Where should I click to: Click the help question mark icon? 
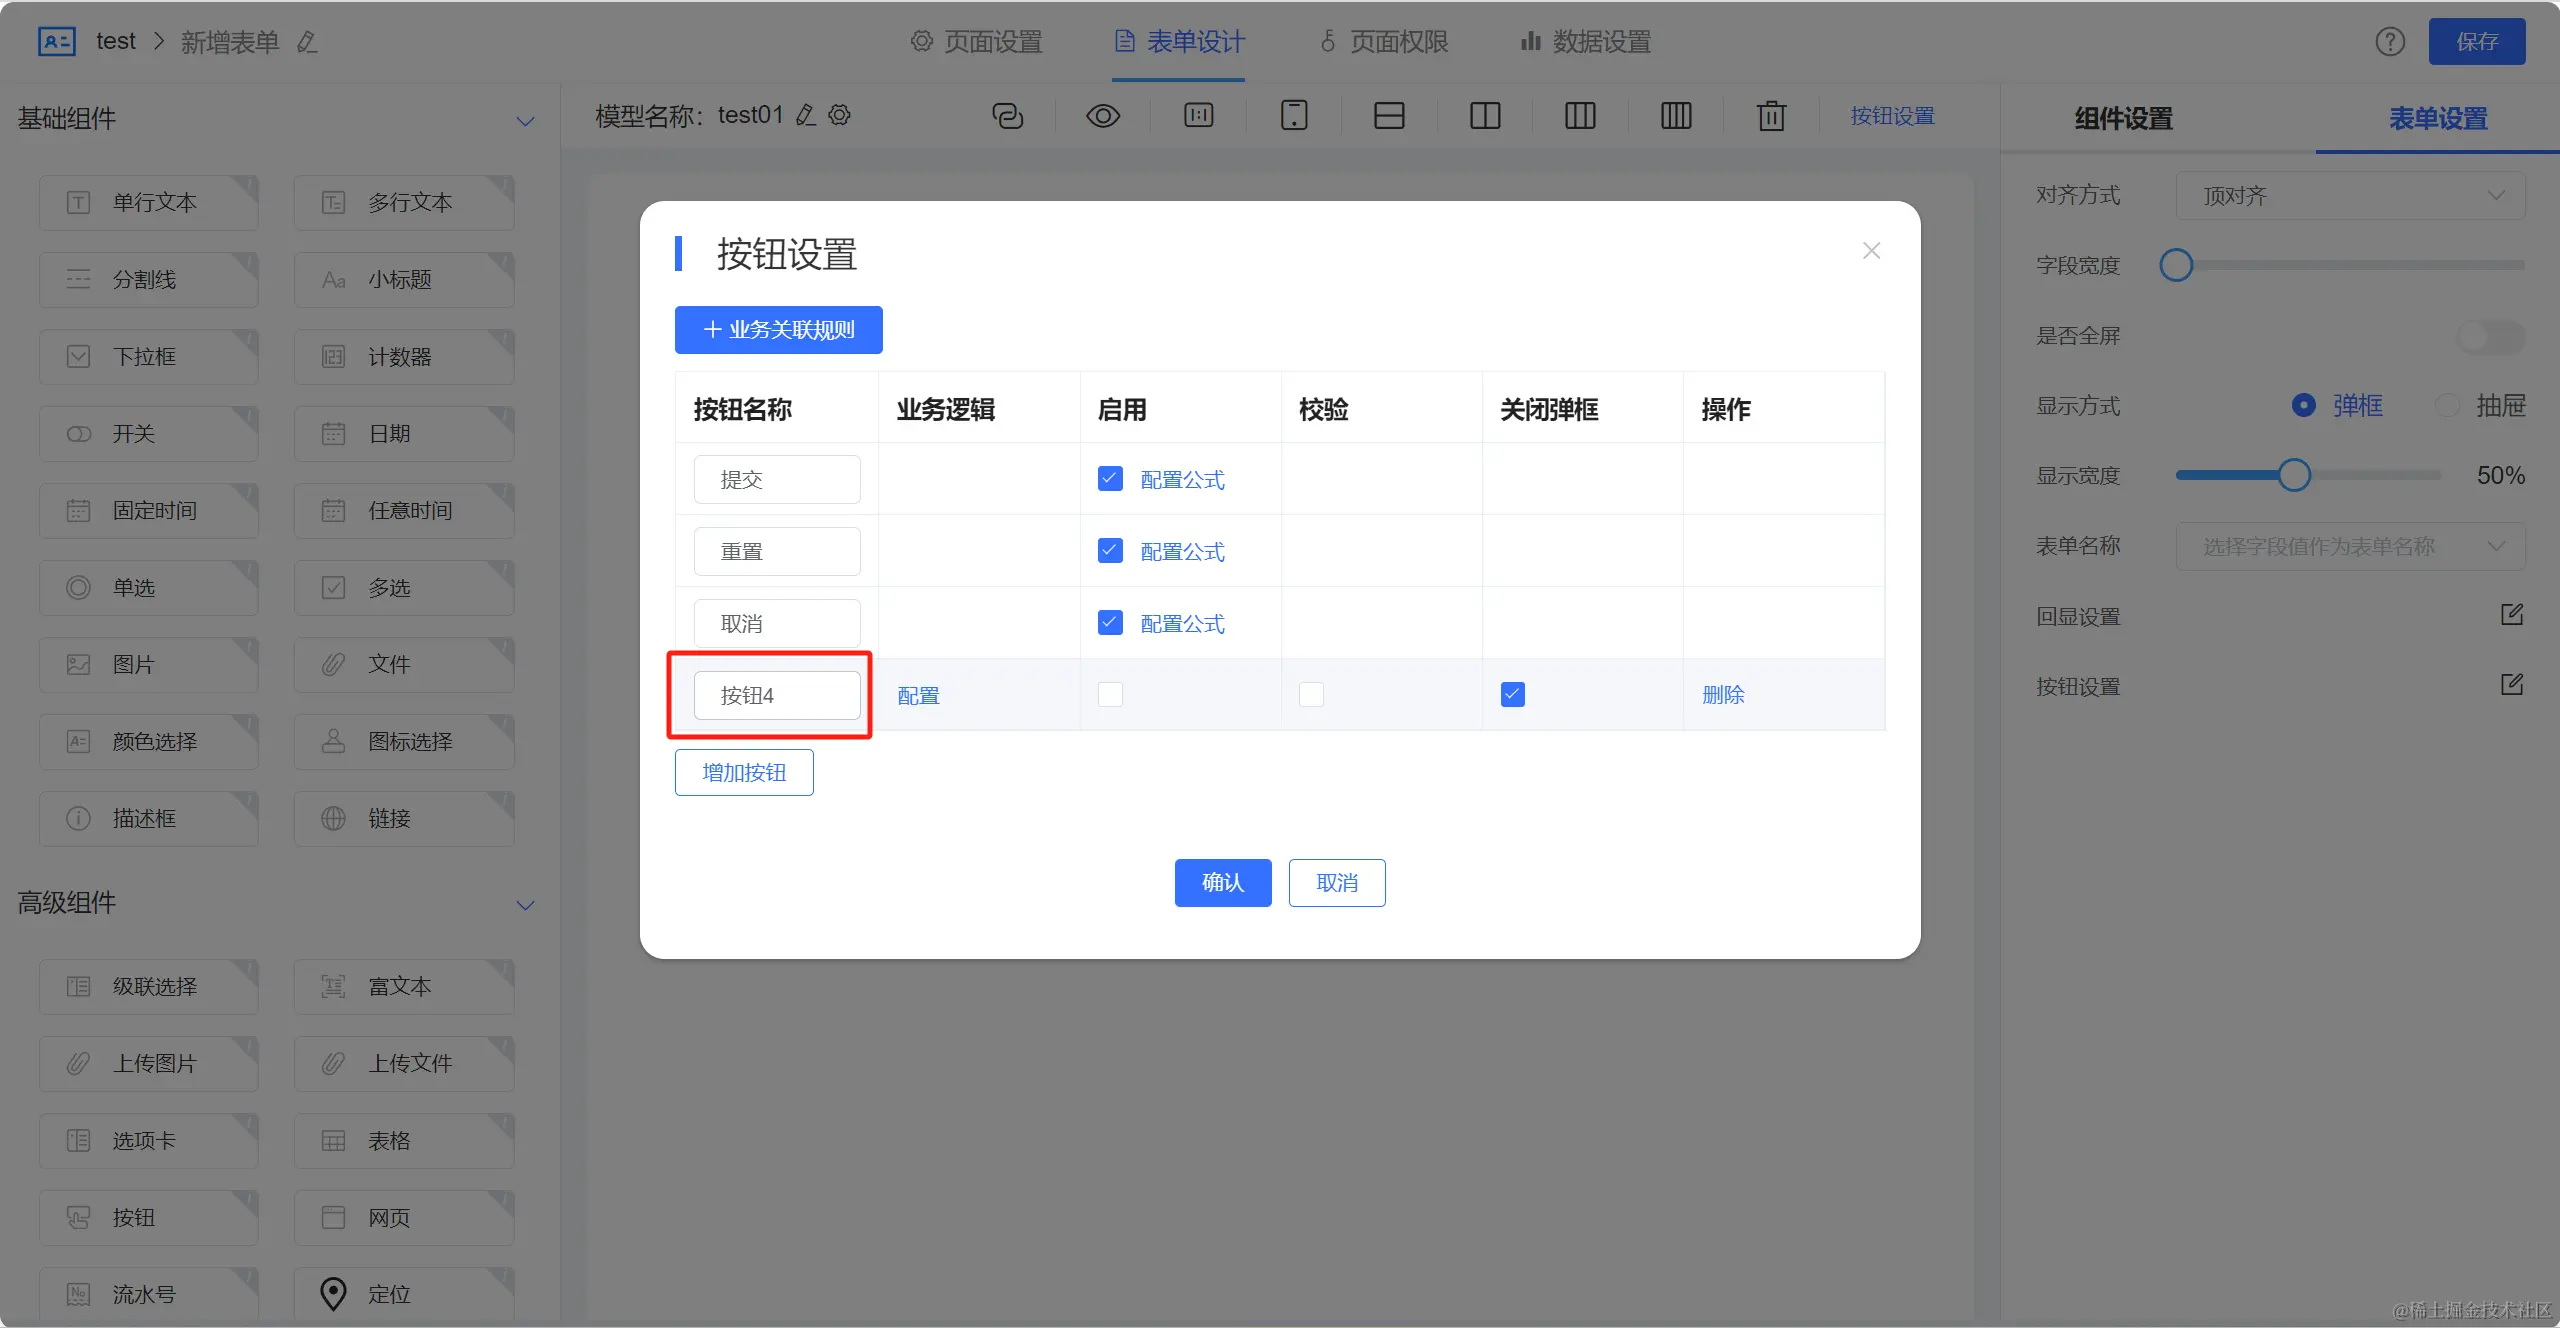[x=2390, y=42]
